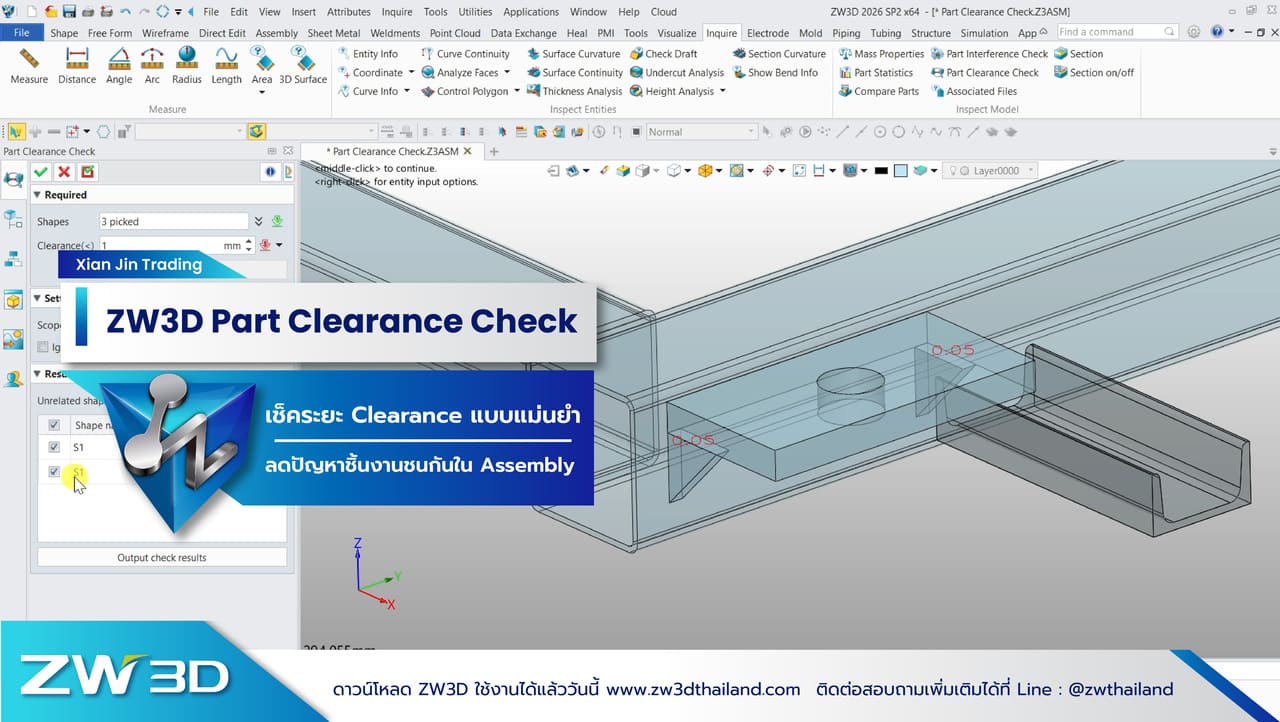Select the Angle measure tool
Image resolution: width=1280 pixels, height=722 pixels.
pyautogui.click(x=119, y=65)
